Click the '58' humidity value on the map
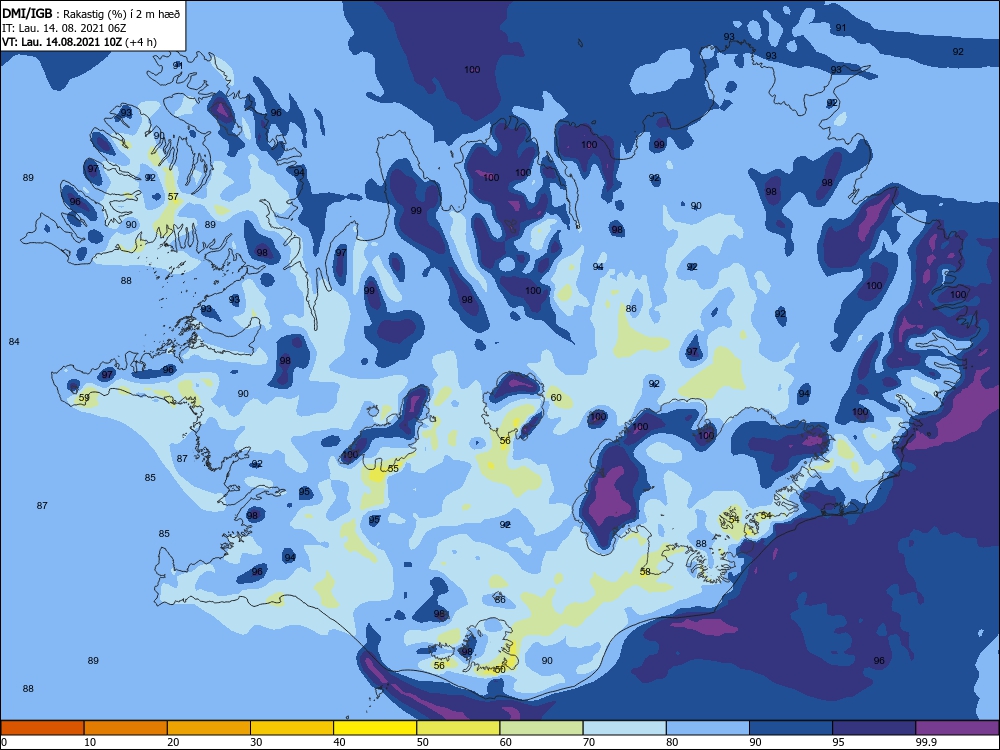 645,571
